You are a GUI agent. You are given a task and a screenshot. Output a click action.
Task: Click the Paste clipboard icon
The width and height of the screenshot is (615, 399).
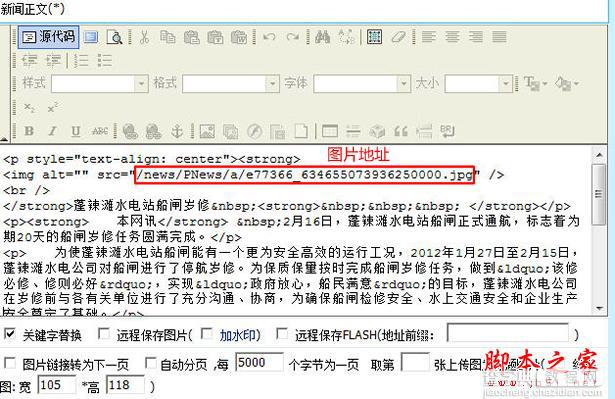191,37
